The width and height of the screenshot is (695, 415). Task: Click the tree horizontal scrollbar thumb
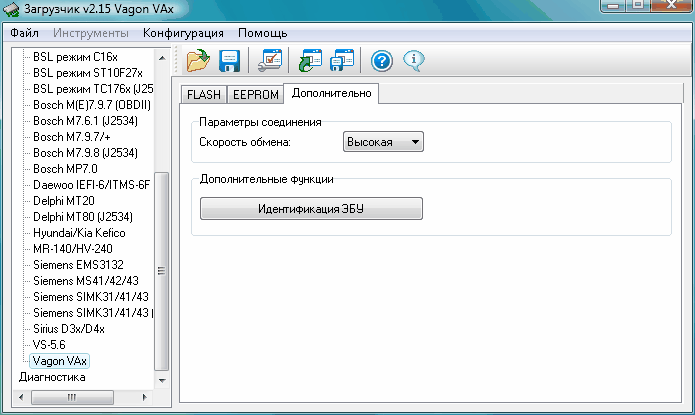click(72, 397)
